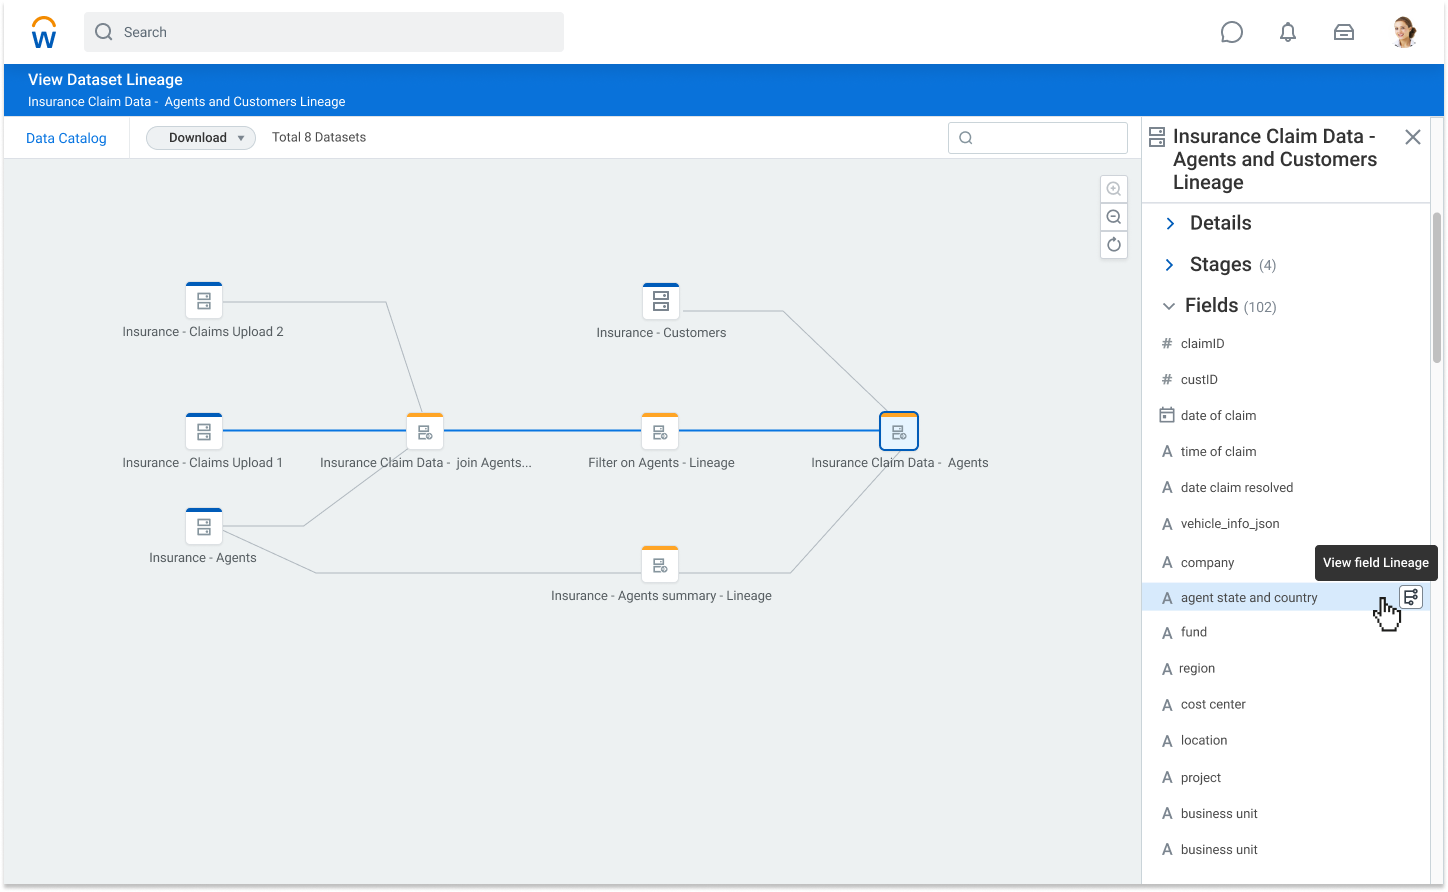1448x892 pixels.
Task: Click the zoom out magnifier icon
Action: [1113, 217]
